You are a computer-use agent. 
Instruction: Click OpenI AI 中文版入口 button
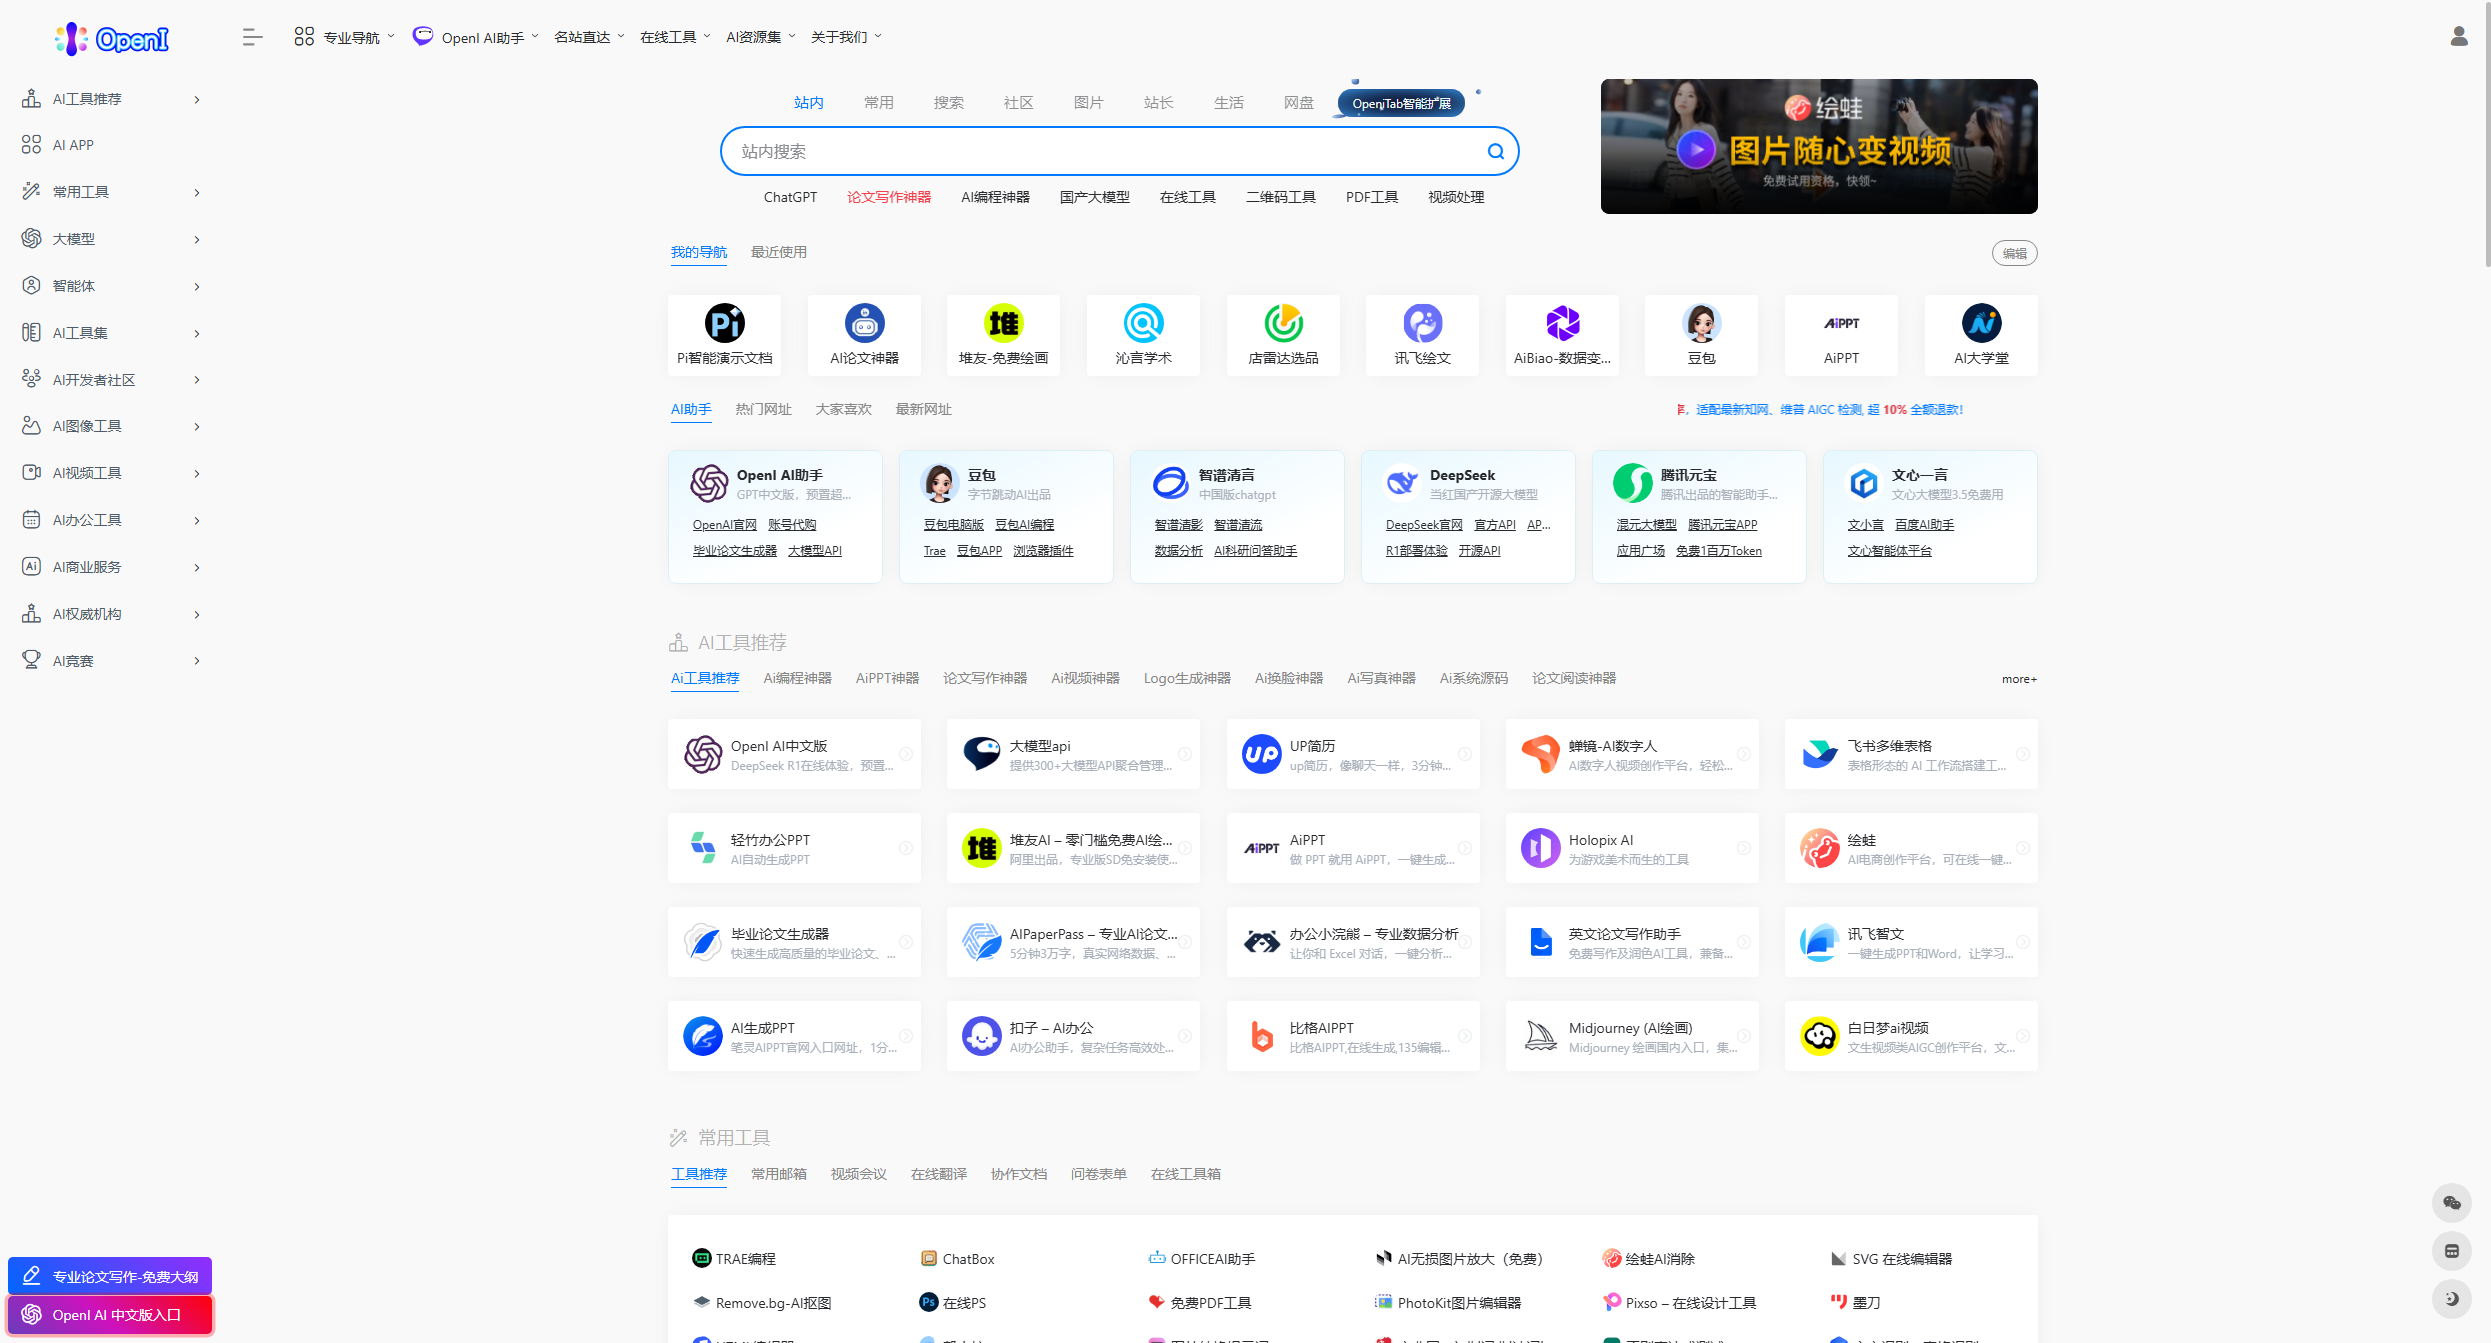coord(110,1315)
